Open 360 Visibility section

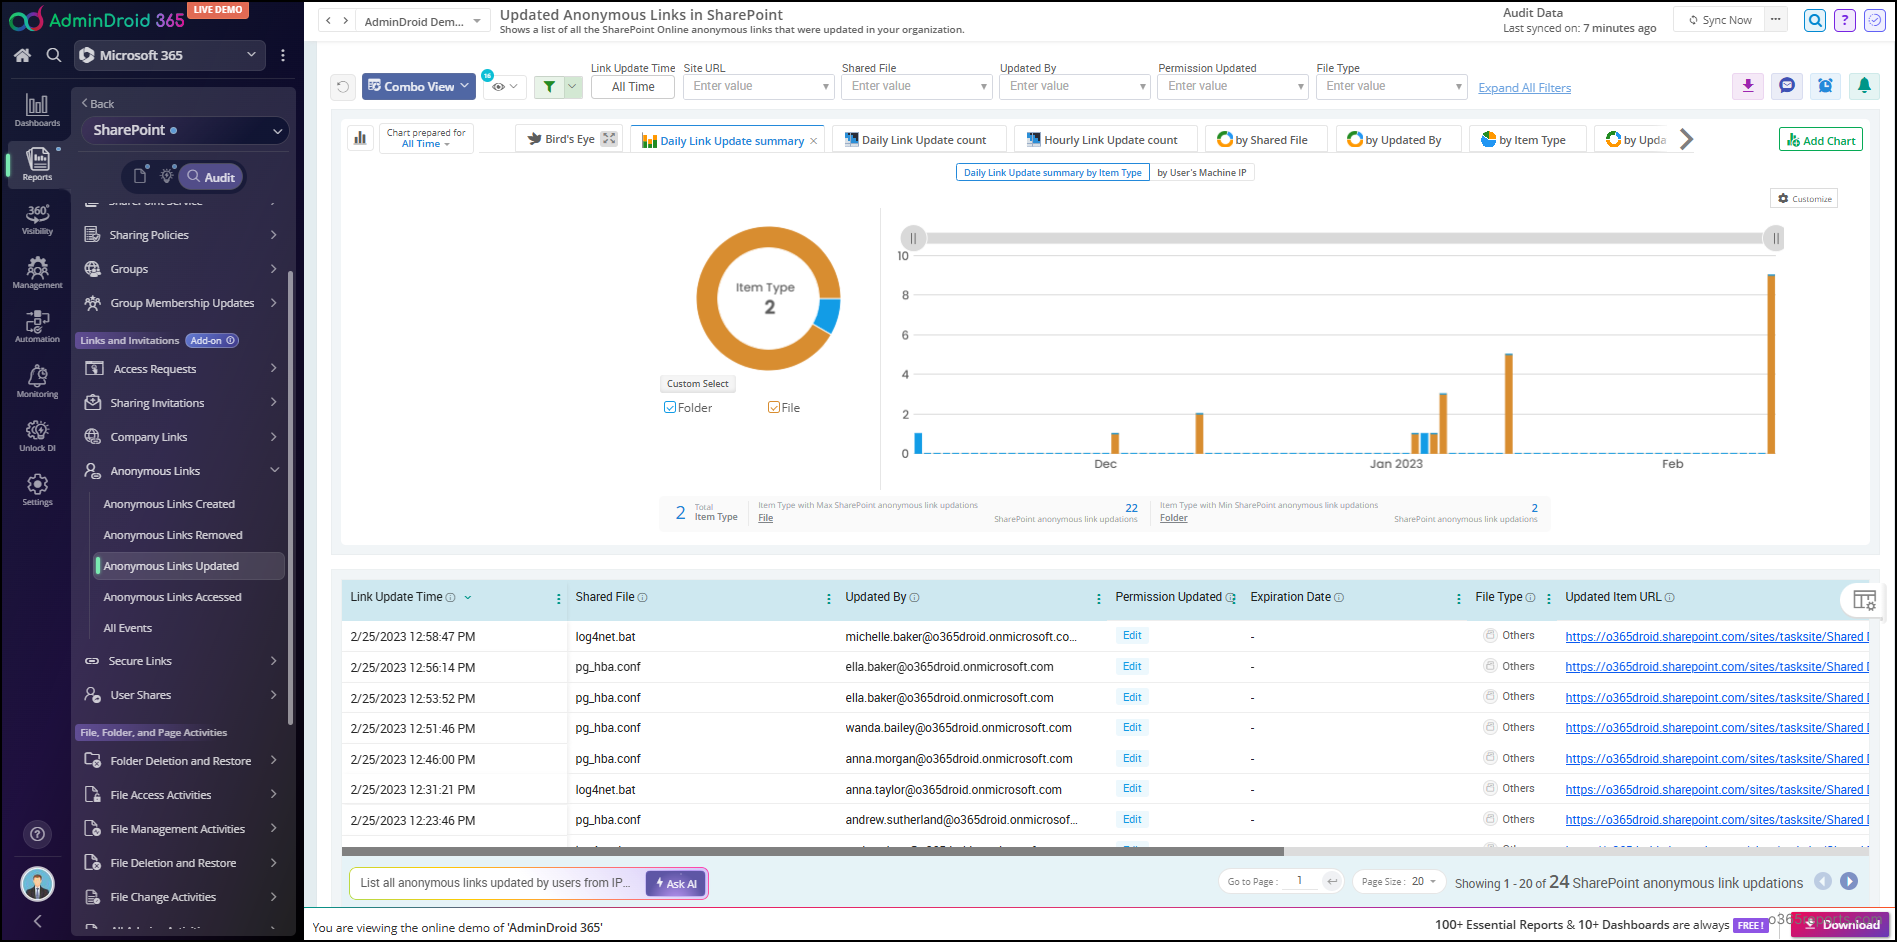click(x=37, y=219)
